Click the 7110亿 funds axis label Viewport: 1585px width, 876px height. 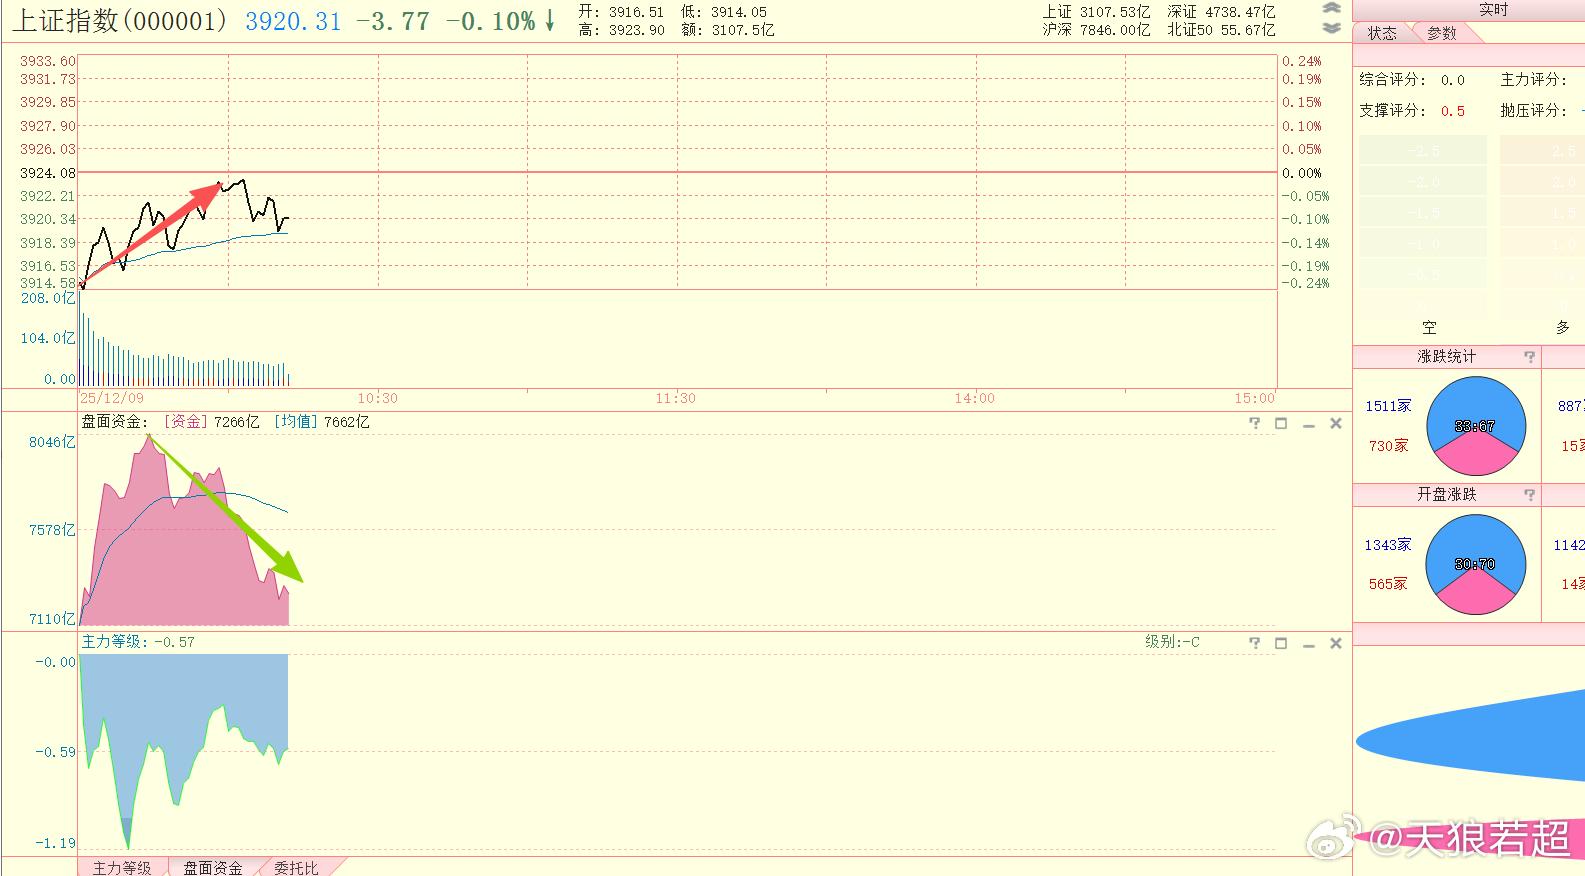52,619
